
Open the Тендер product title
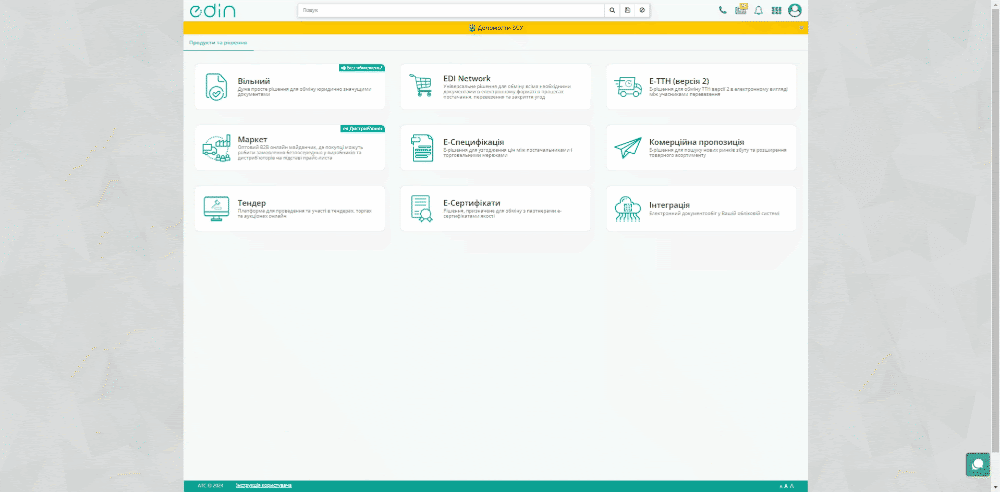(x=252, y=203)
